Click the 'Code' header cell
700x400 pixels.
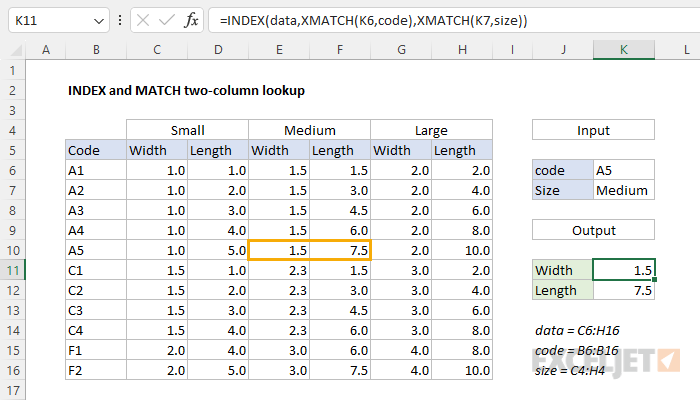pyautogui.click(x=96, y=150)
